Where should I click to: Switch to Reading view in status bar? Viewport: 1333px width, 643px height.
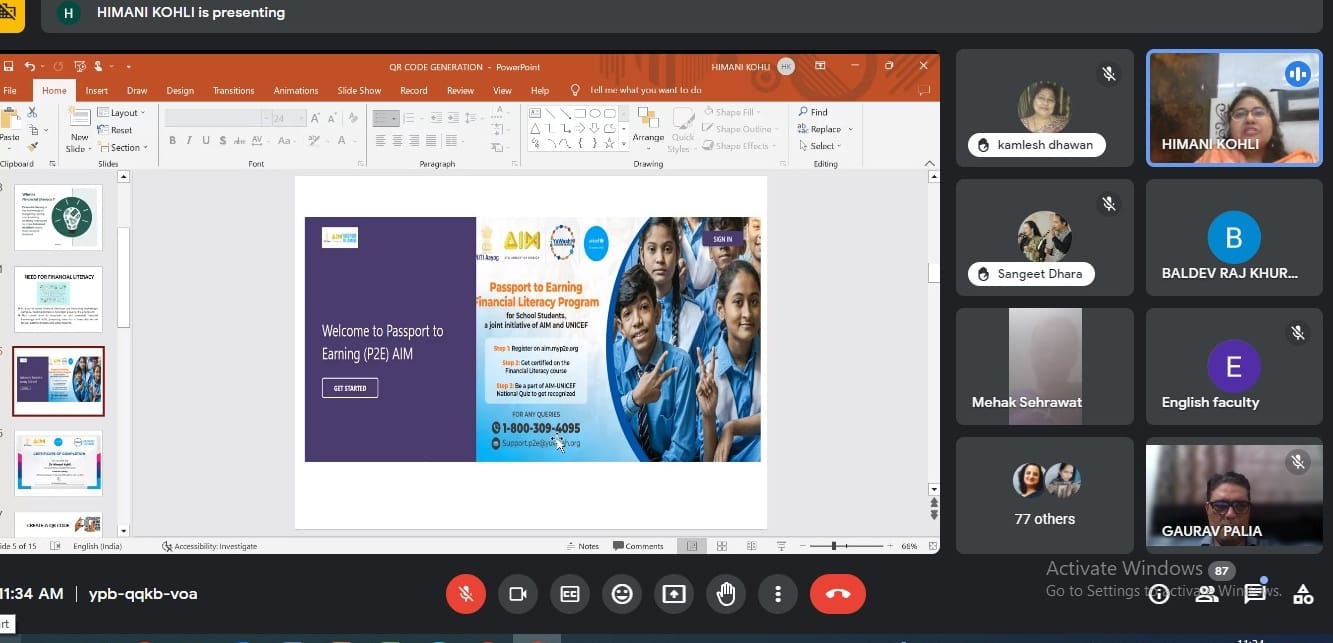(750, 546)
